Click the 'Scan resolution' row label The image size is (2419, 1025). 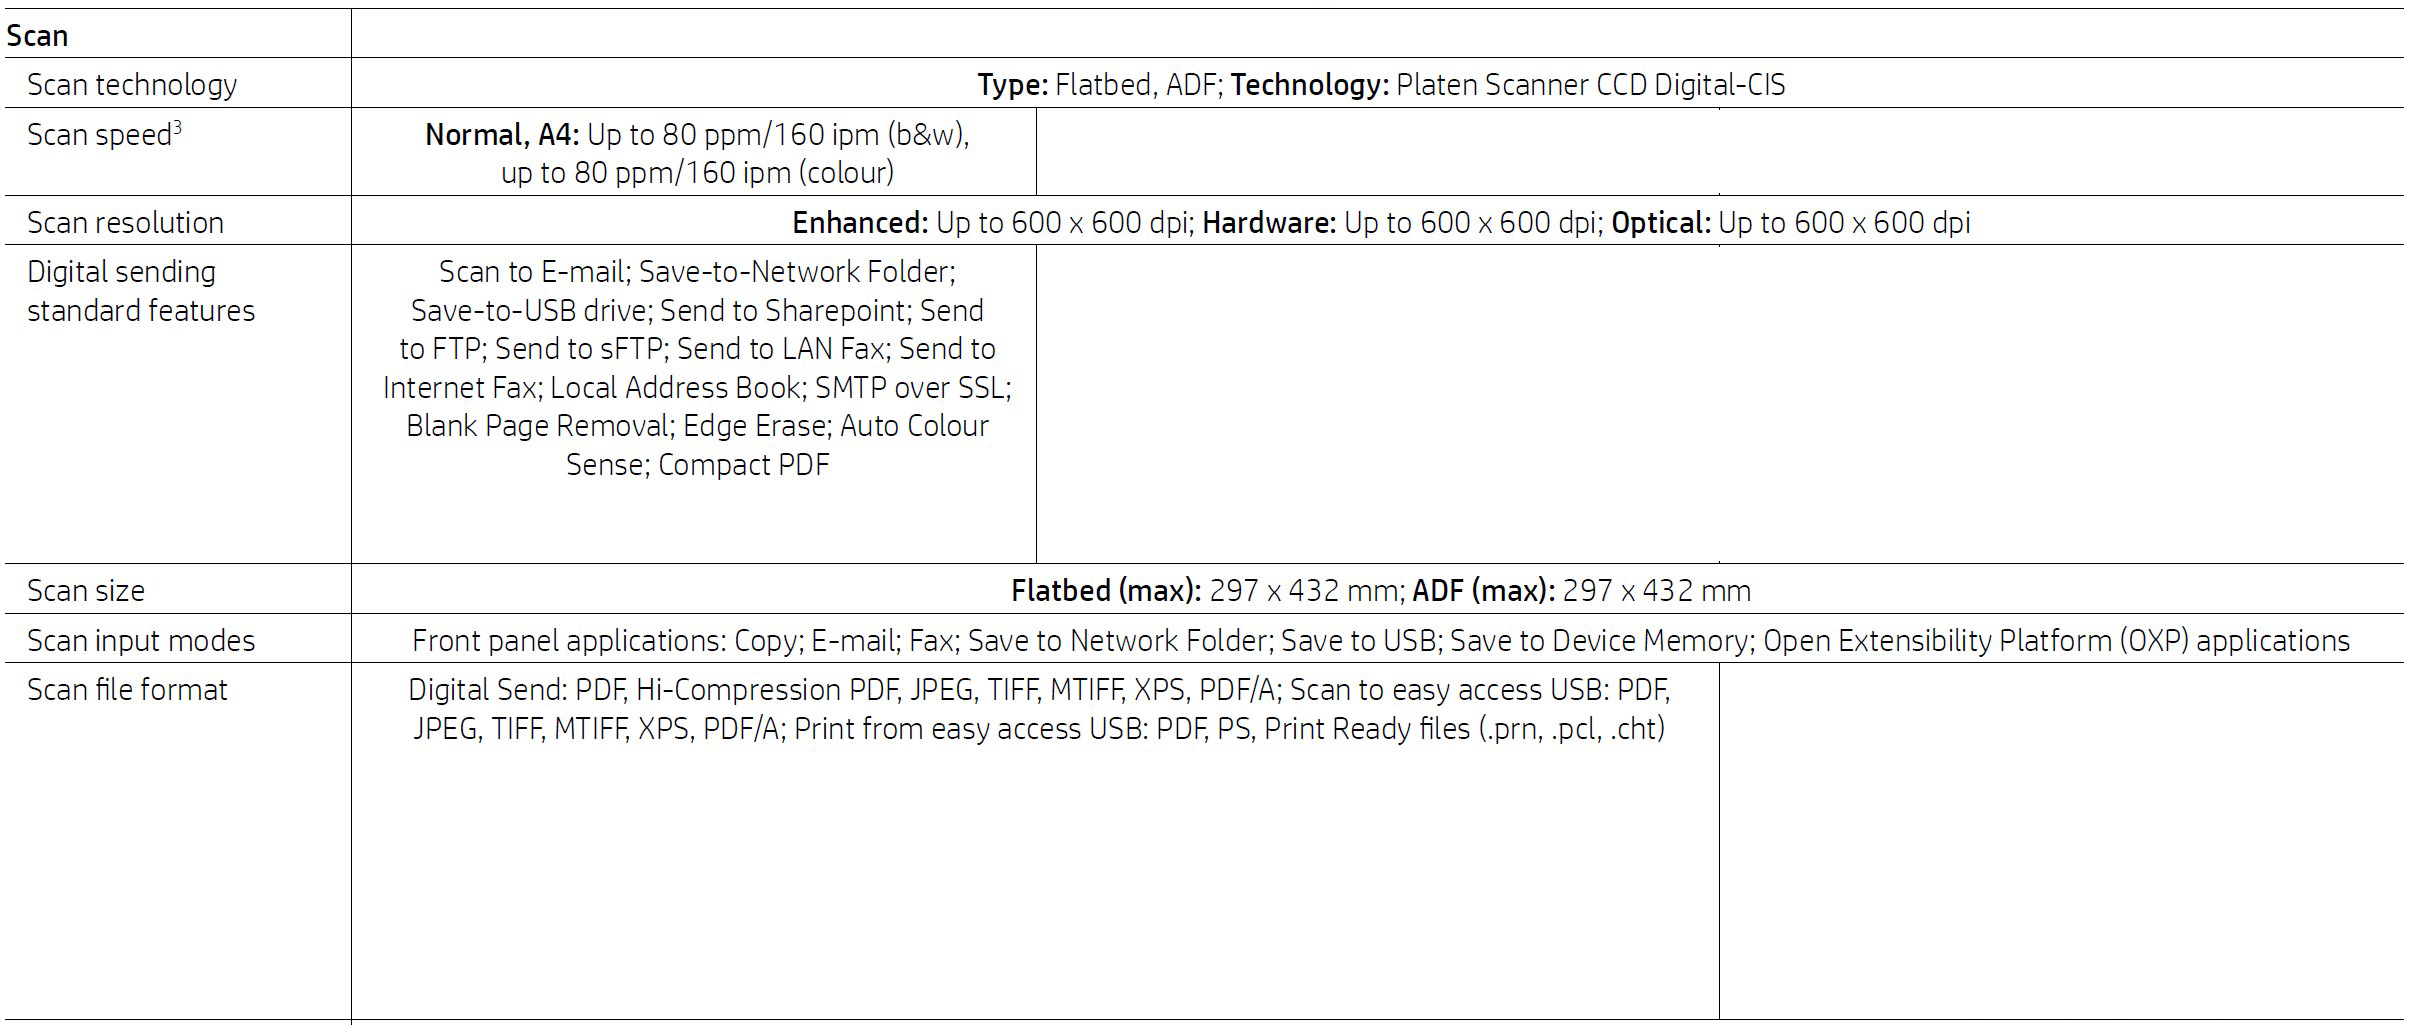pos(125,223)
